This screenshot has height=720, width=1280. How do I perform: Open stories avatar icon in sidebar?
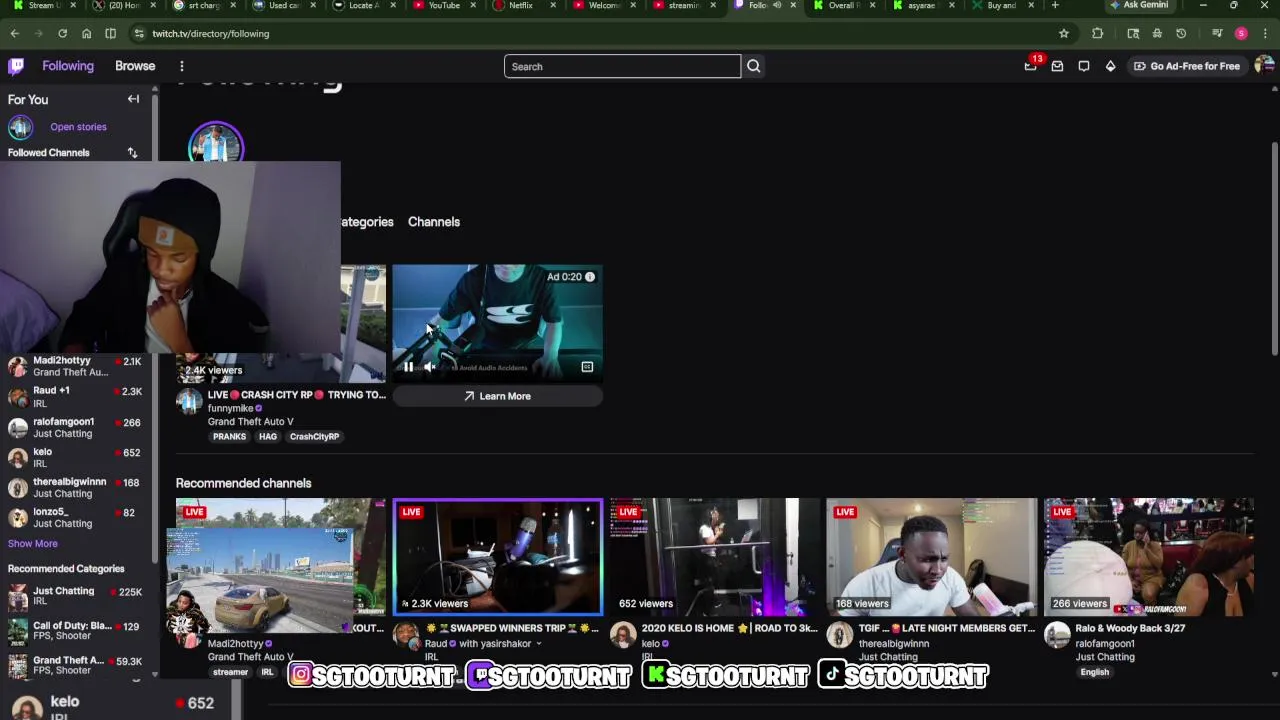point(20,127)
